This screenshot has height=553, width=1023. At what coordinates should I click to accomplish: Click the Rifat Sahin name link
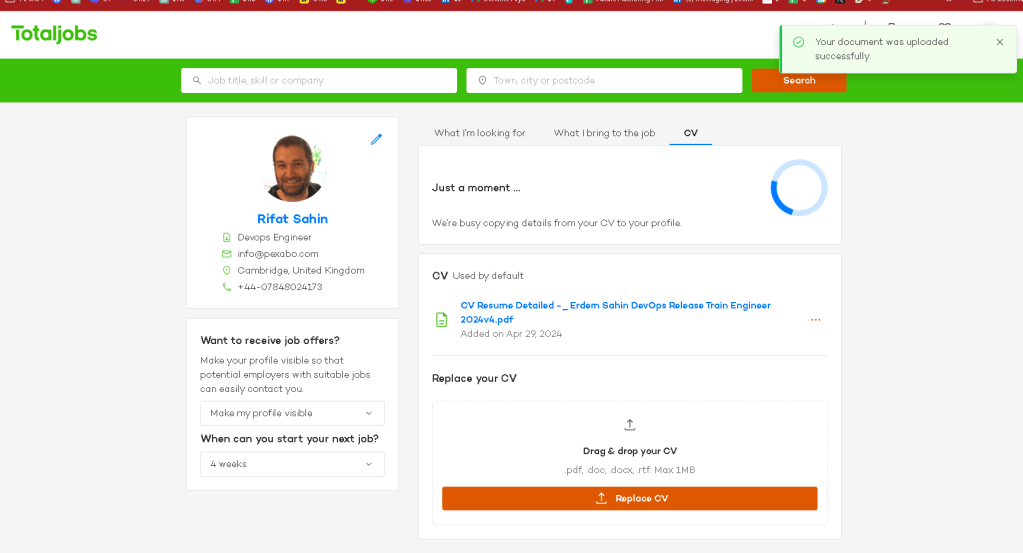(x=292, y=219)
